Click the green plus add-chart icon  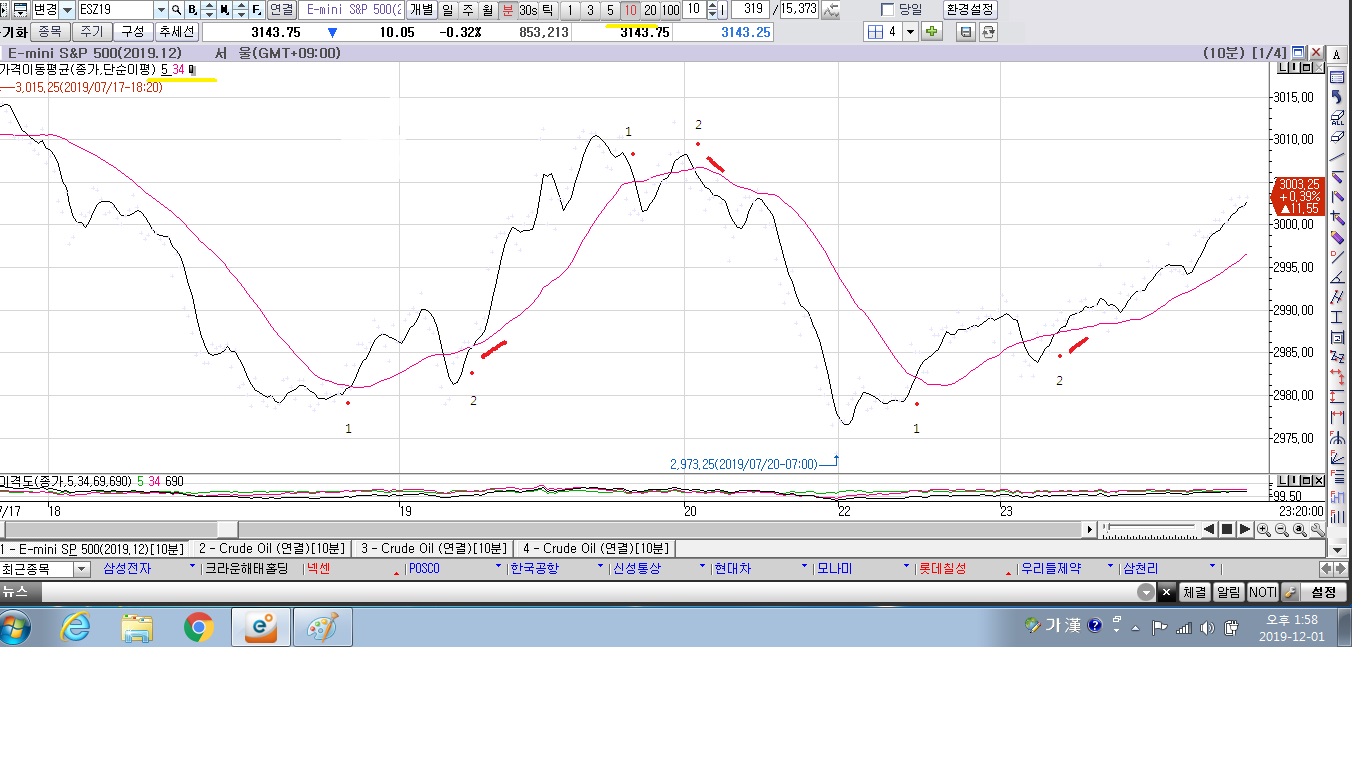click(932, 32)
